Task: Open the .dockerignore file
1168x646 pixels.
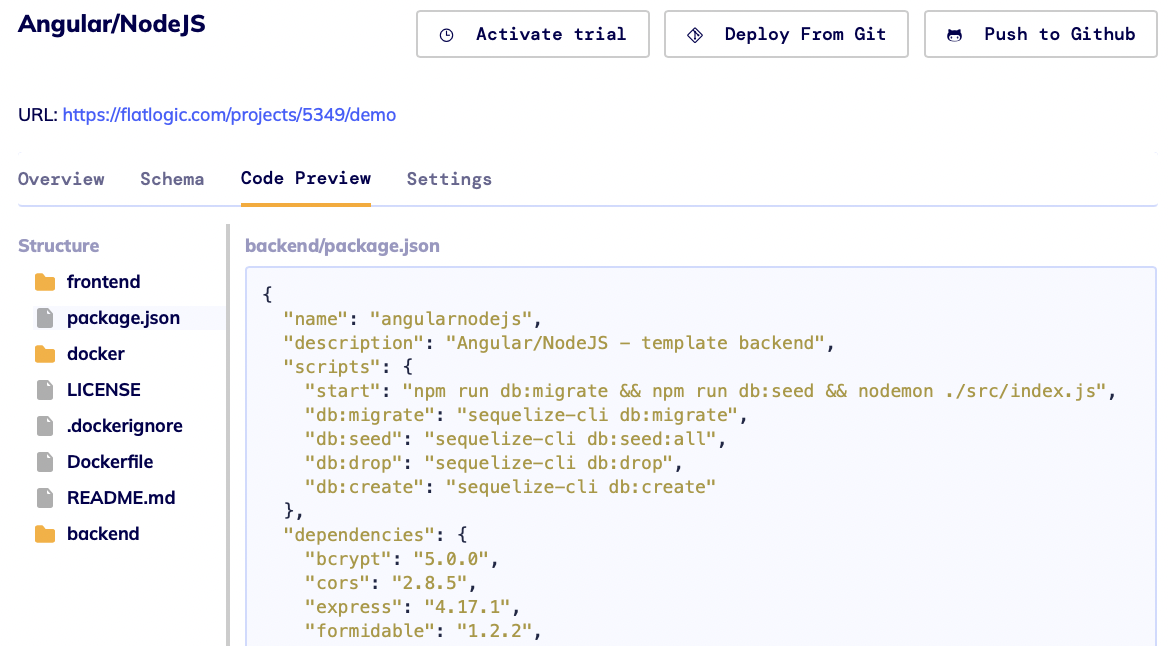Action: 124,425
